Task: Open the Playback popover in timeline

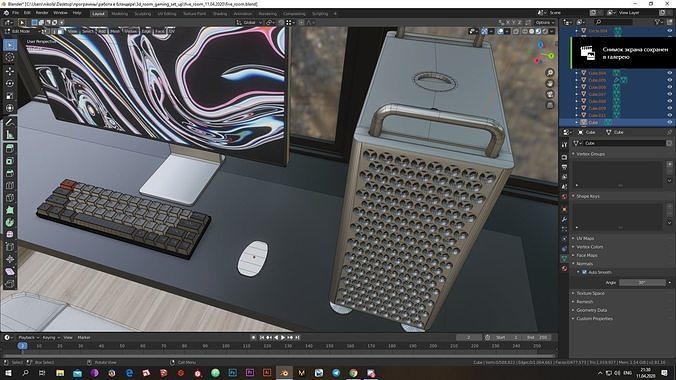Action: tap(28, 338)
